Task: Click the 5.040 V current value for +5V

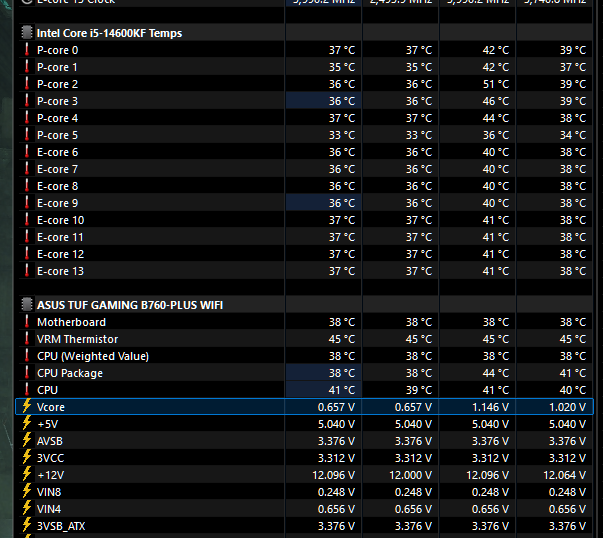Action: pyautogui.click(x=336, y=424)
